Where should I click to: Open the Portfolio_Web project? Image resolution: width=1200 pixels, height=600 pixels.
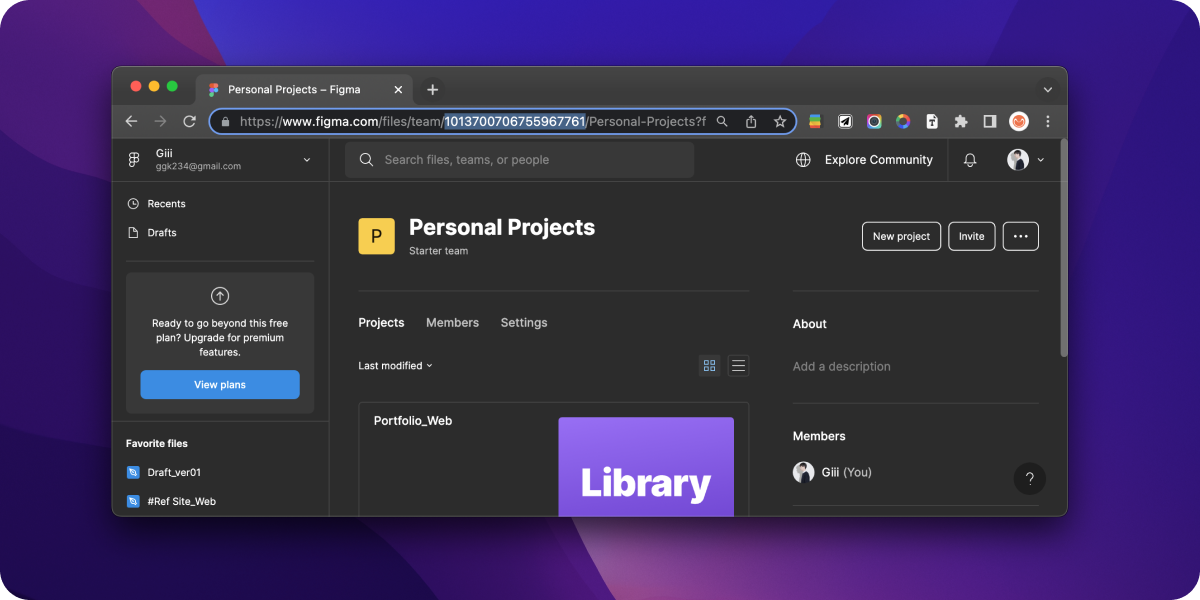[413, 421]
